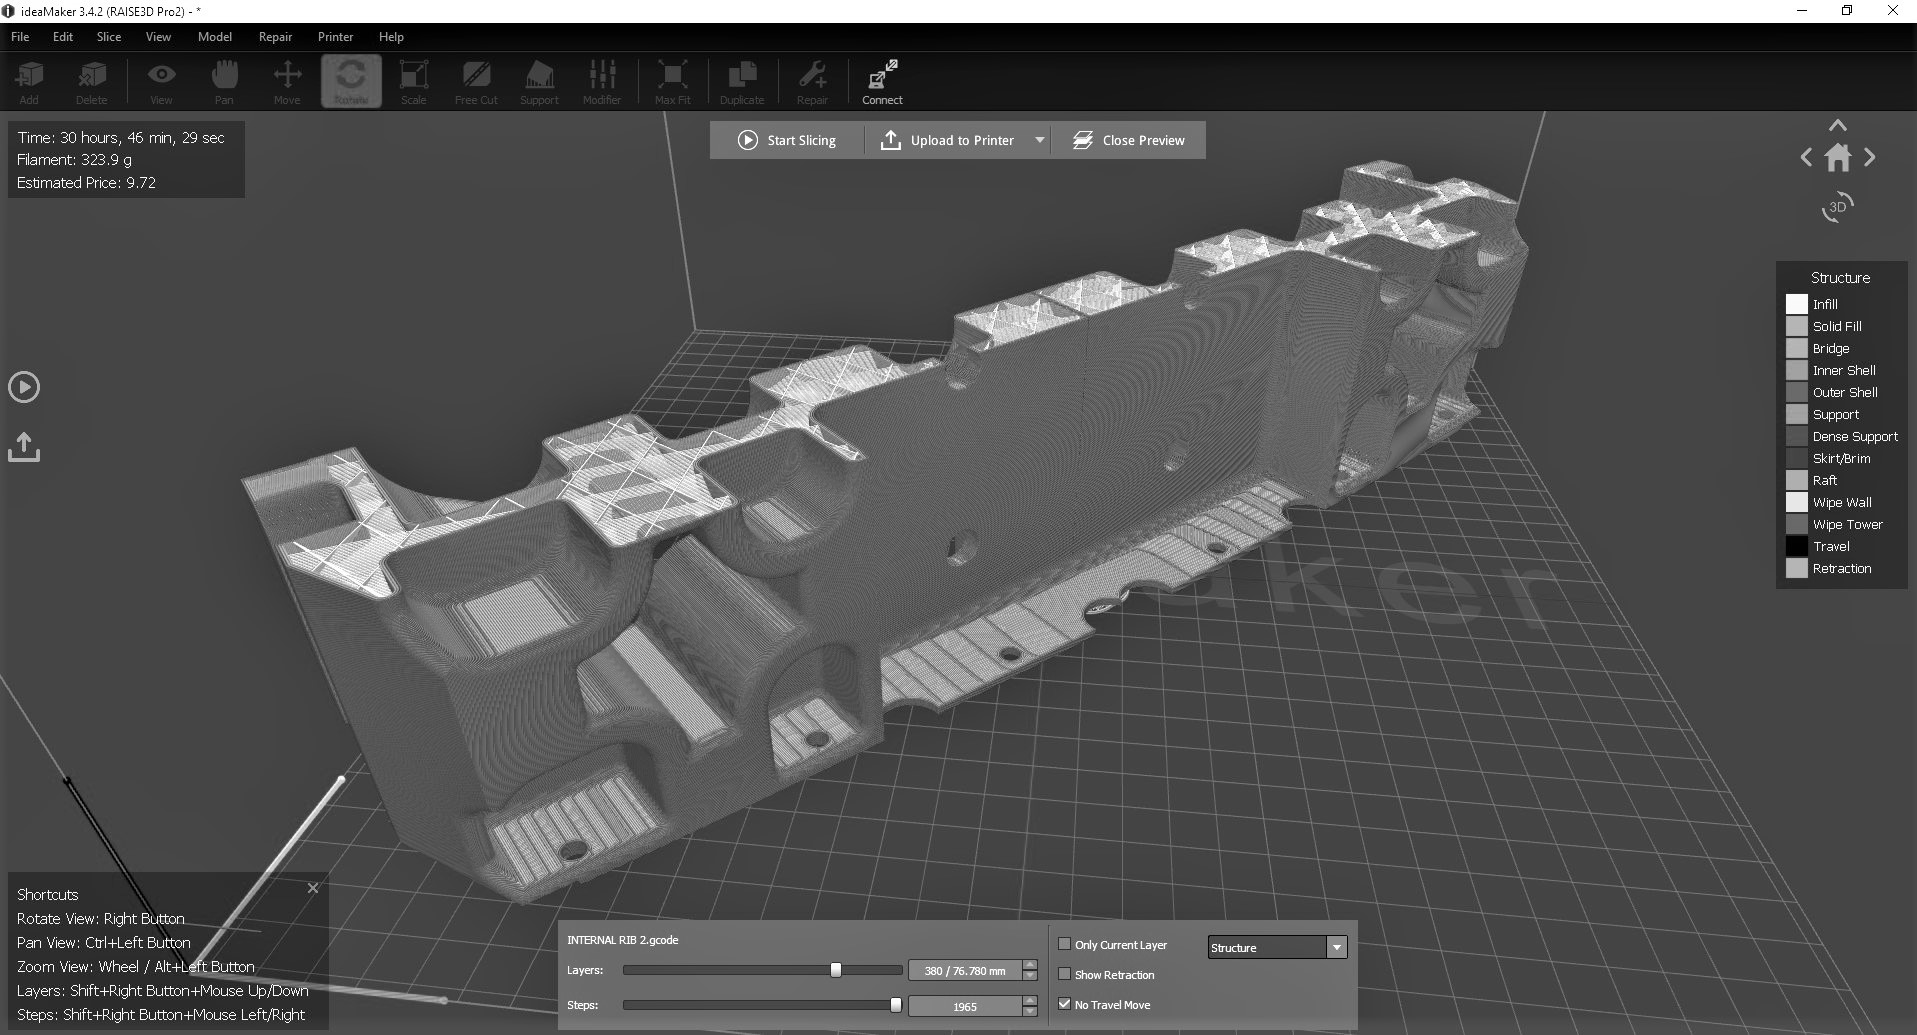1917x1035 pixels.
Task: Increase the layer number with up stepper
Action: point(1030,965)
